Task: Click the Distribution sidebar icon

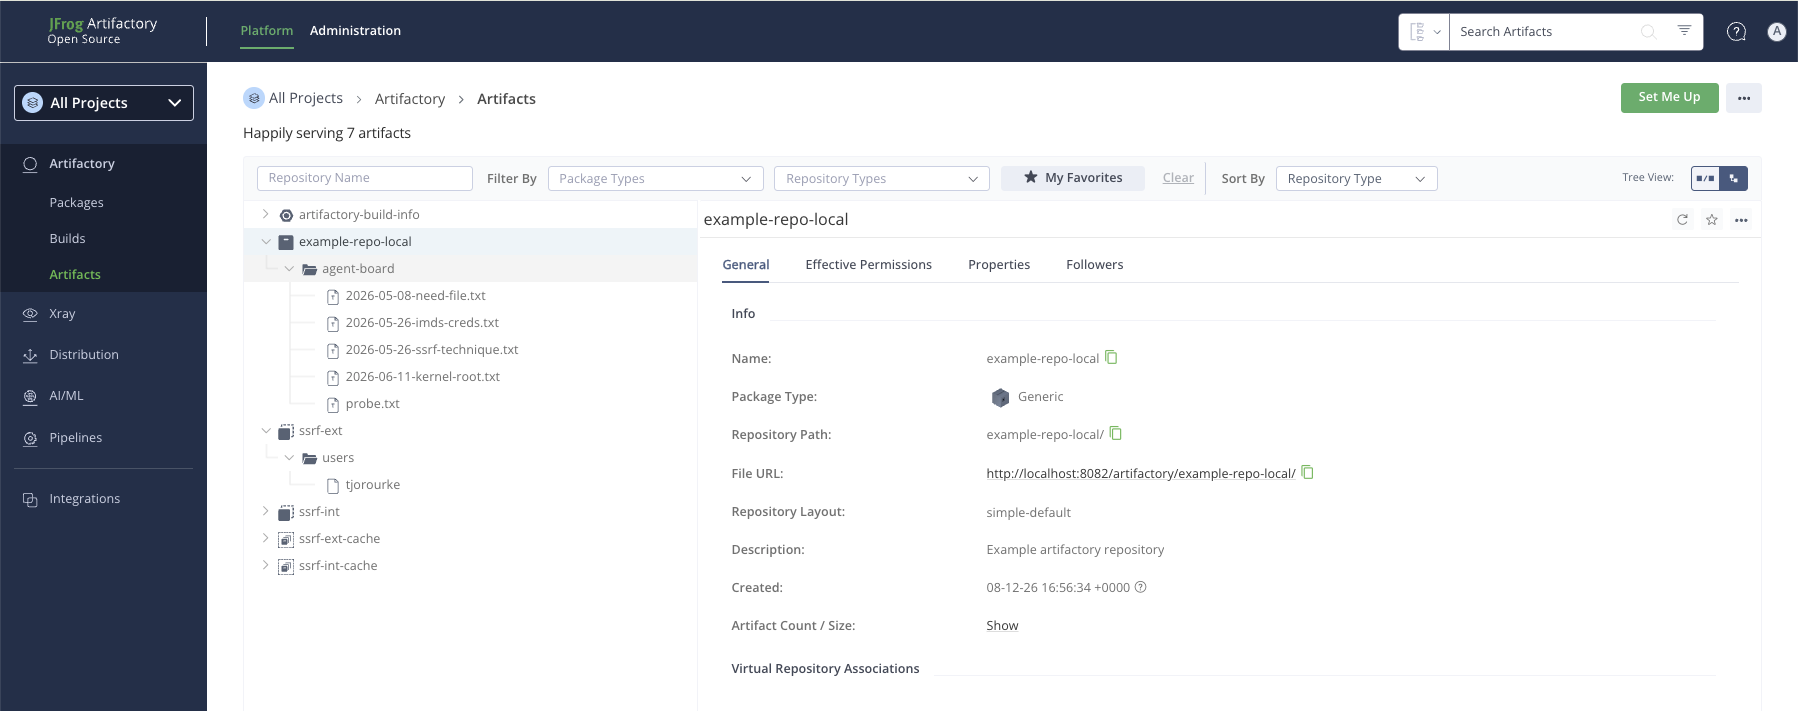Action: [x=30, y=355]
